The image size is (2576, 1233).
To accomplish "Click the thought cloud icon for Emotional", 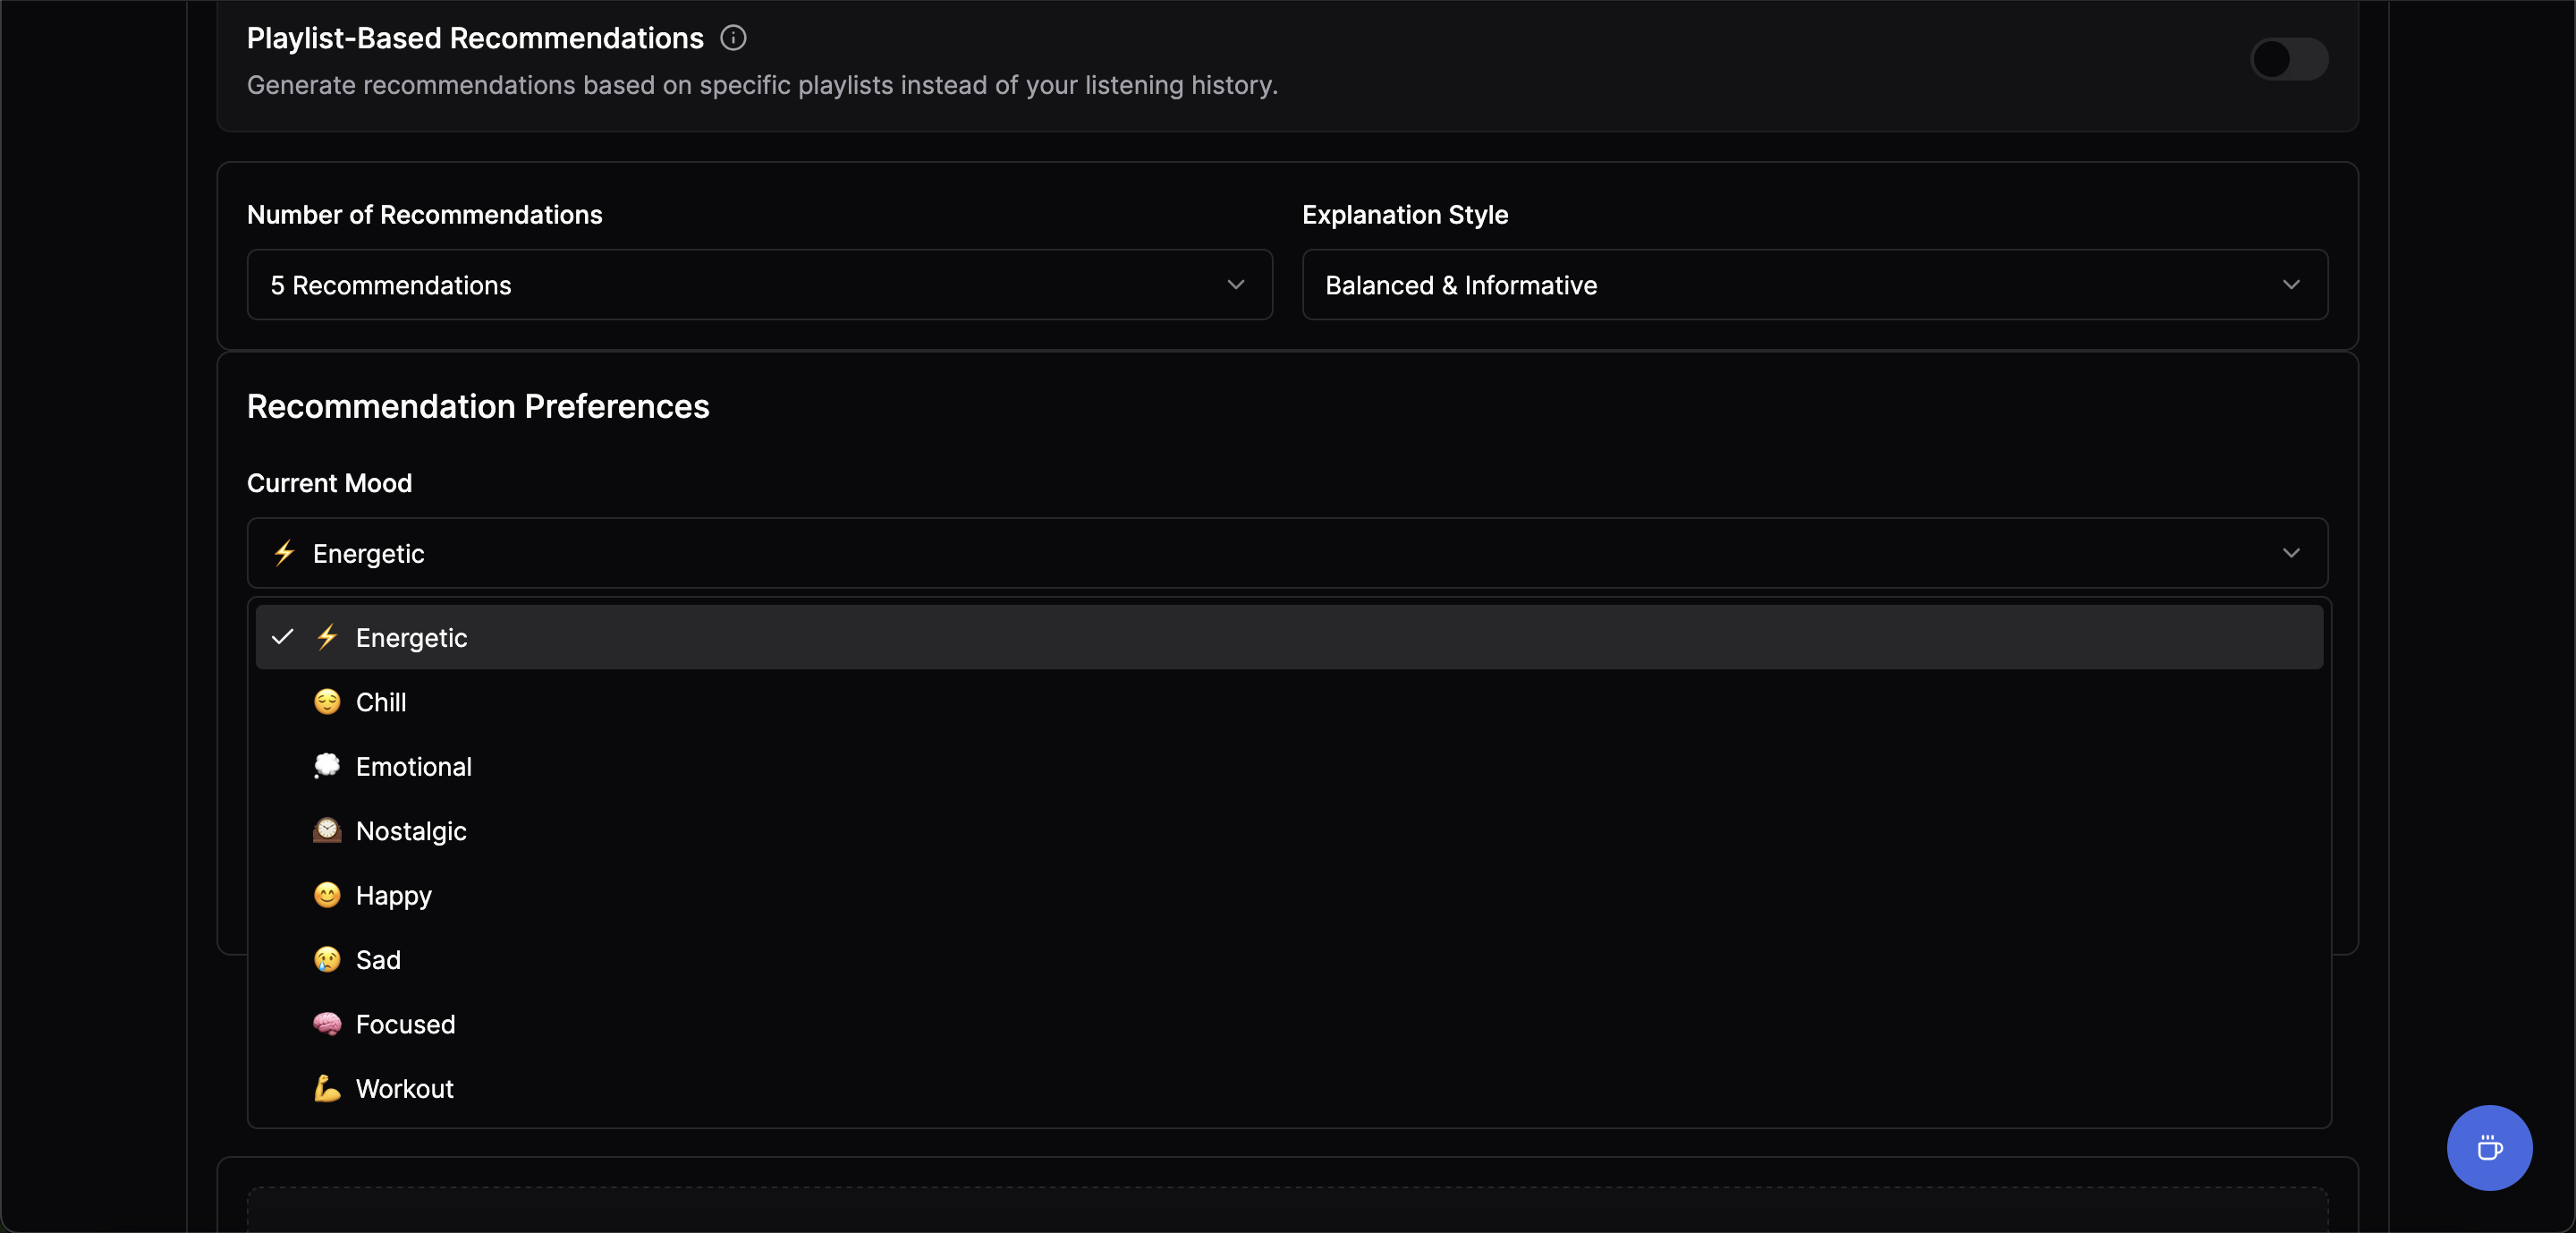I will 327,766.
